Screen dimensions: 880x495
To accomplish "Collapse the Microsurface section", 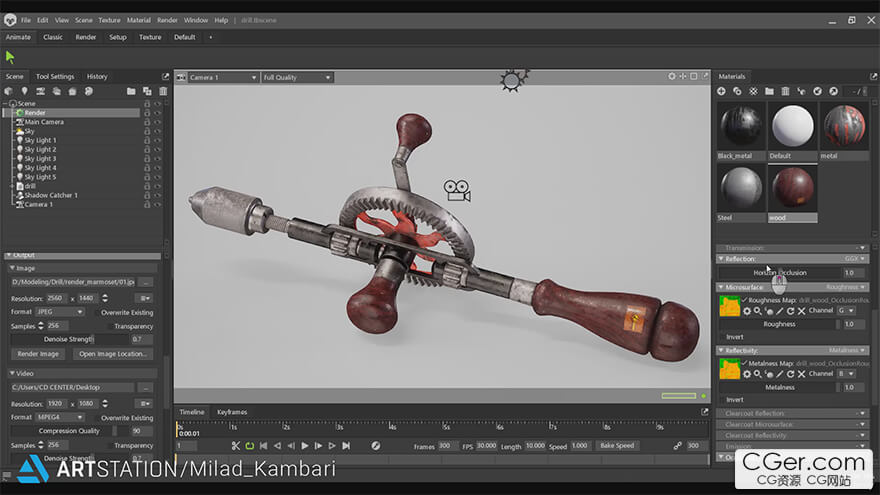I will (x=721, y=287).
